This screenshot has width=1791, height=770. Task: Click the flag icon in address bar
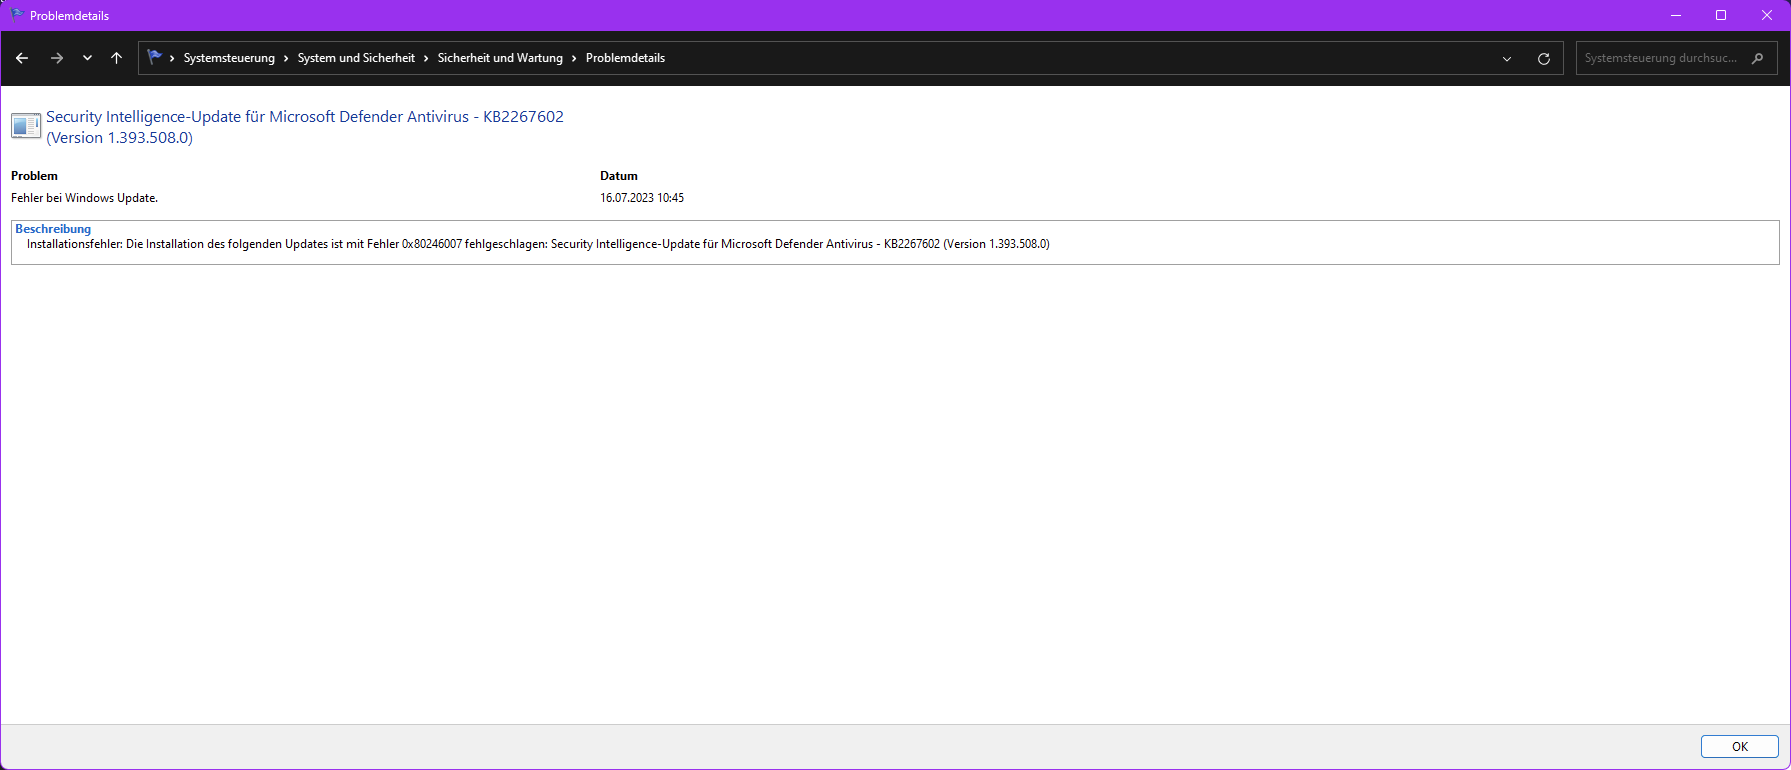pyautogui.click(x=154, y=57)
